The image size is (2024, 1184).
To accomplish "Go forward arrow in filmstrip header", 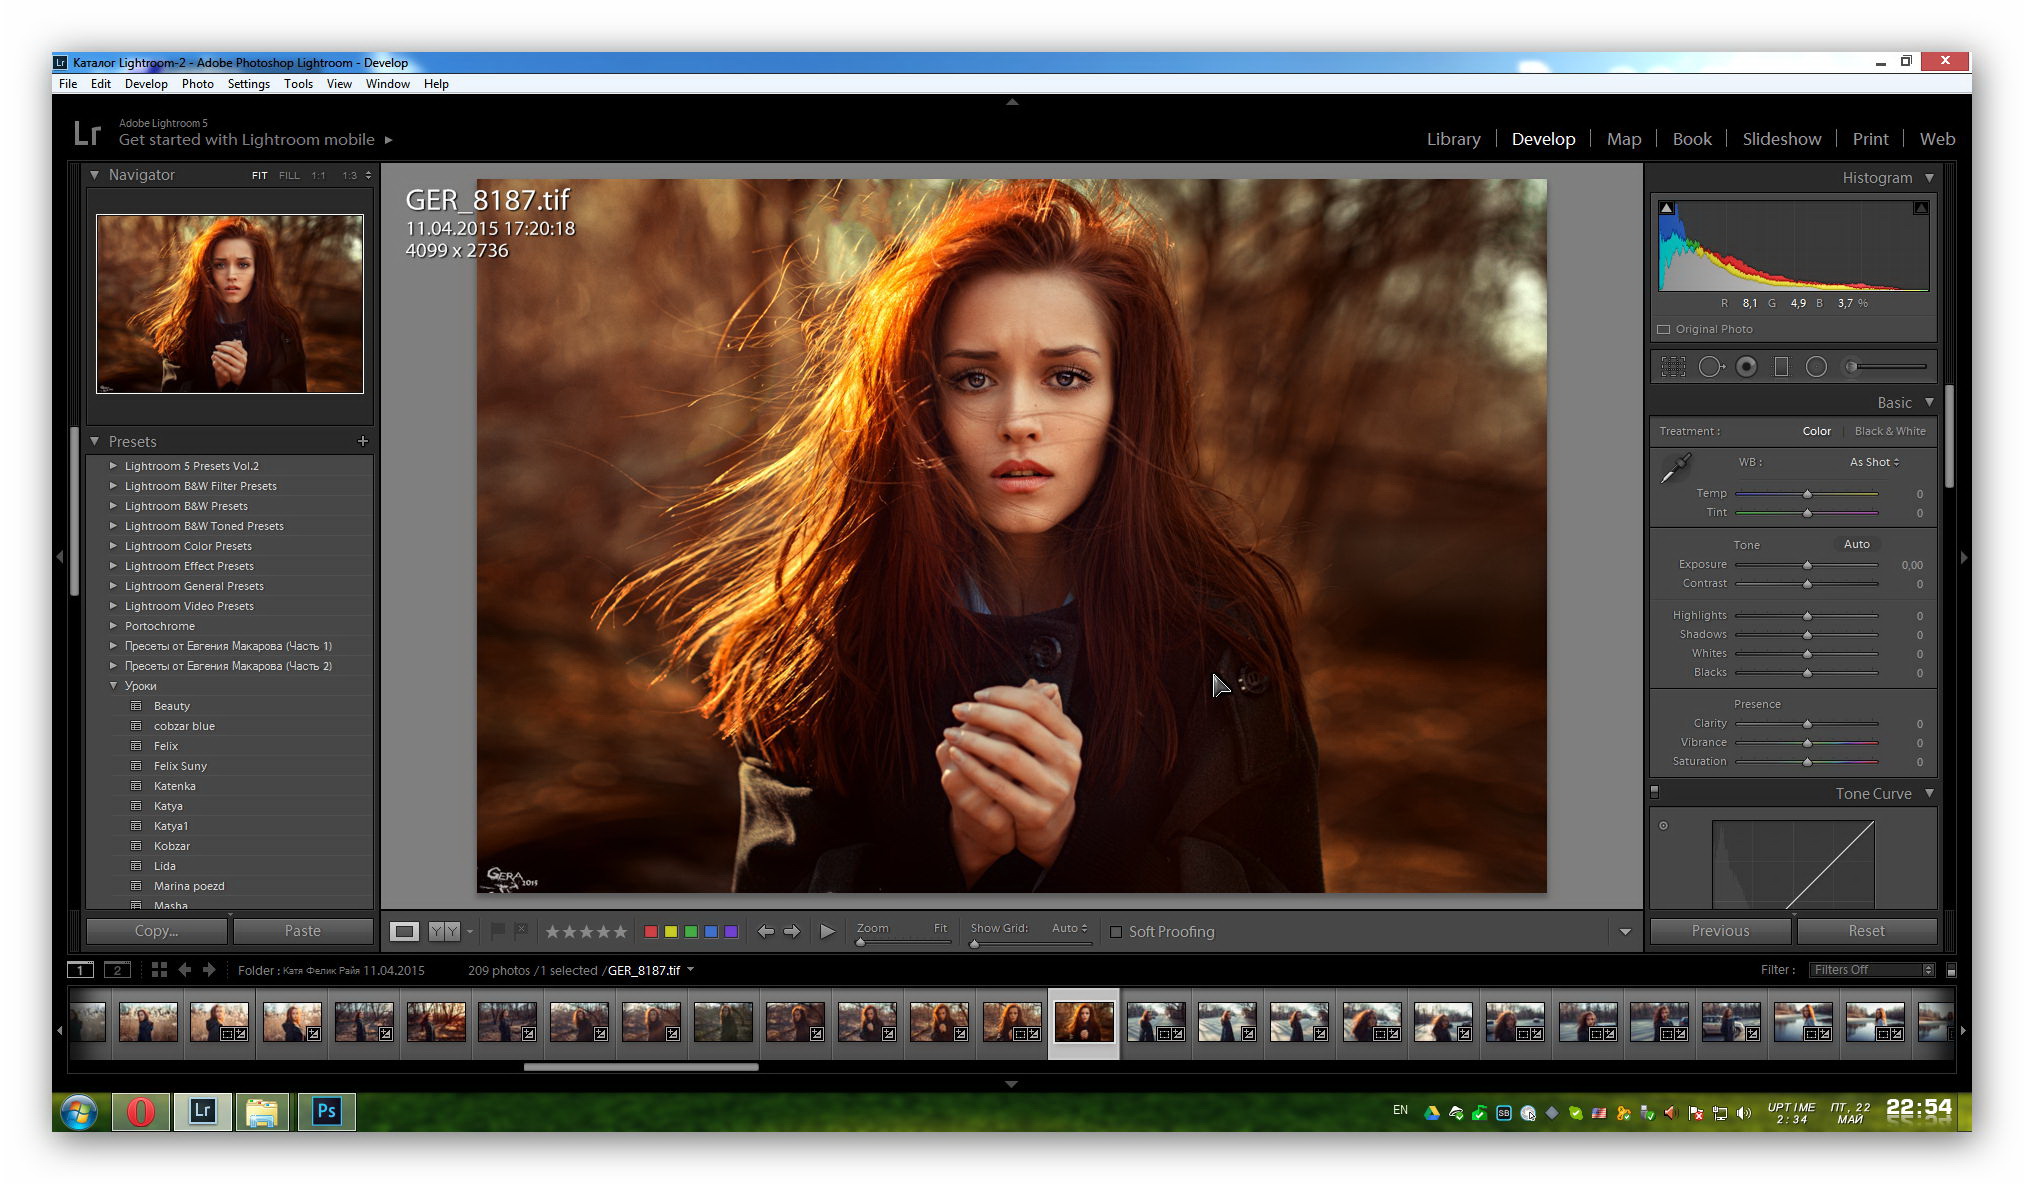I will pyautogui.click(x=209, y=970).
